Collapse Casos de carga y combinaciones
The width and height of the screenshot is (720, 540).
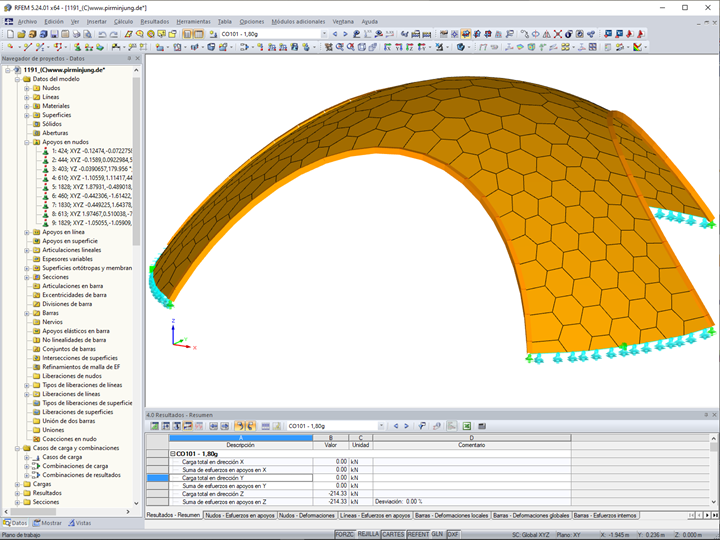17,448
